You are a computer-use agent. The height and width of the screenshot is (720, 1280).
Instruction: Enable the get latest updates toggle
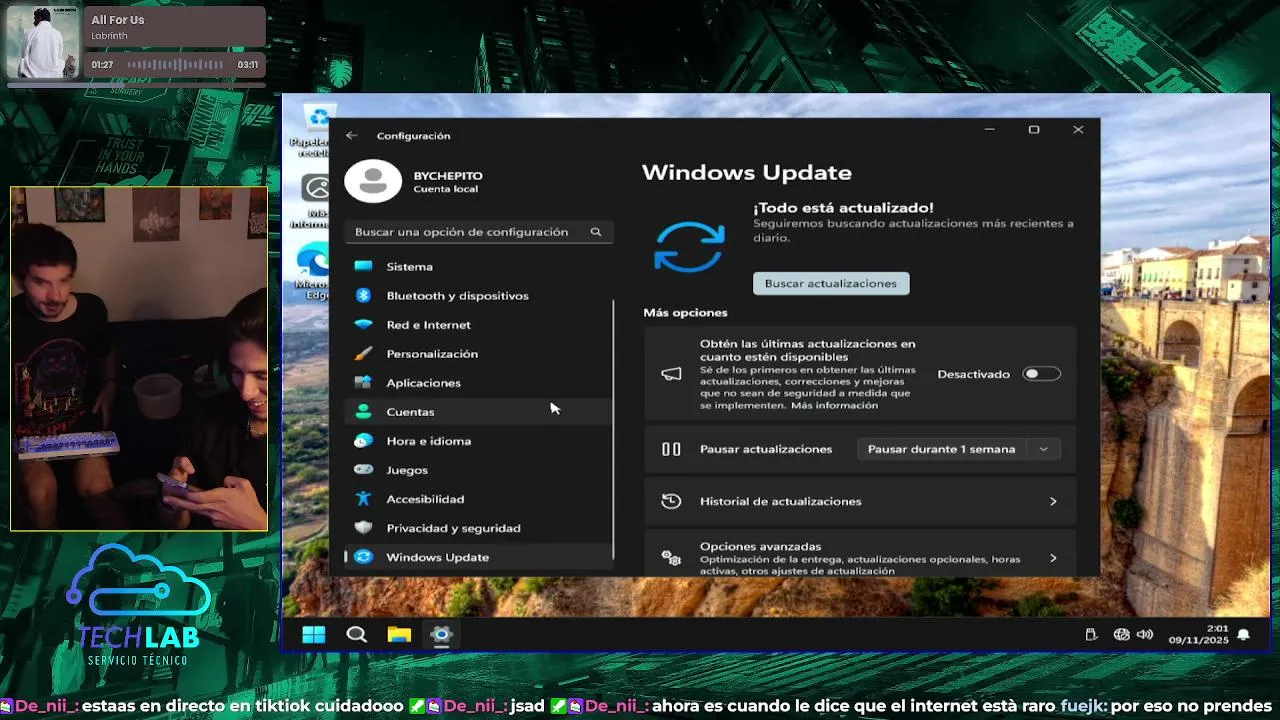[x=1041, y=374]
